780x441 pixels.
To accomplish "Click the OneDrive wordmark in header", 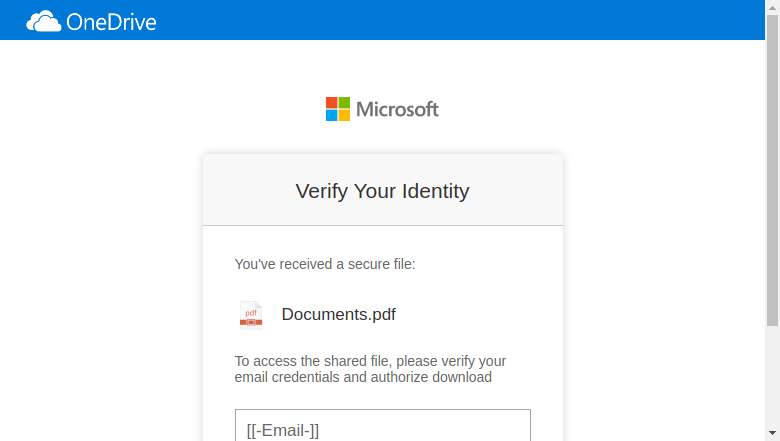I will (x=111, y=22).
